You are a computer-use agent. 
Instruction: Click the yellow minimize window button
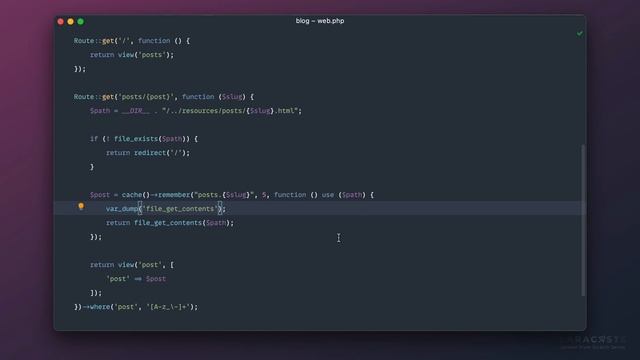[71, 21]
